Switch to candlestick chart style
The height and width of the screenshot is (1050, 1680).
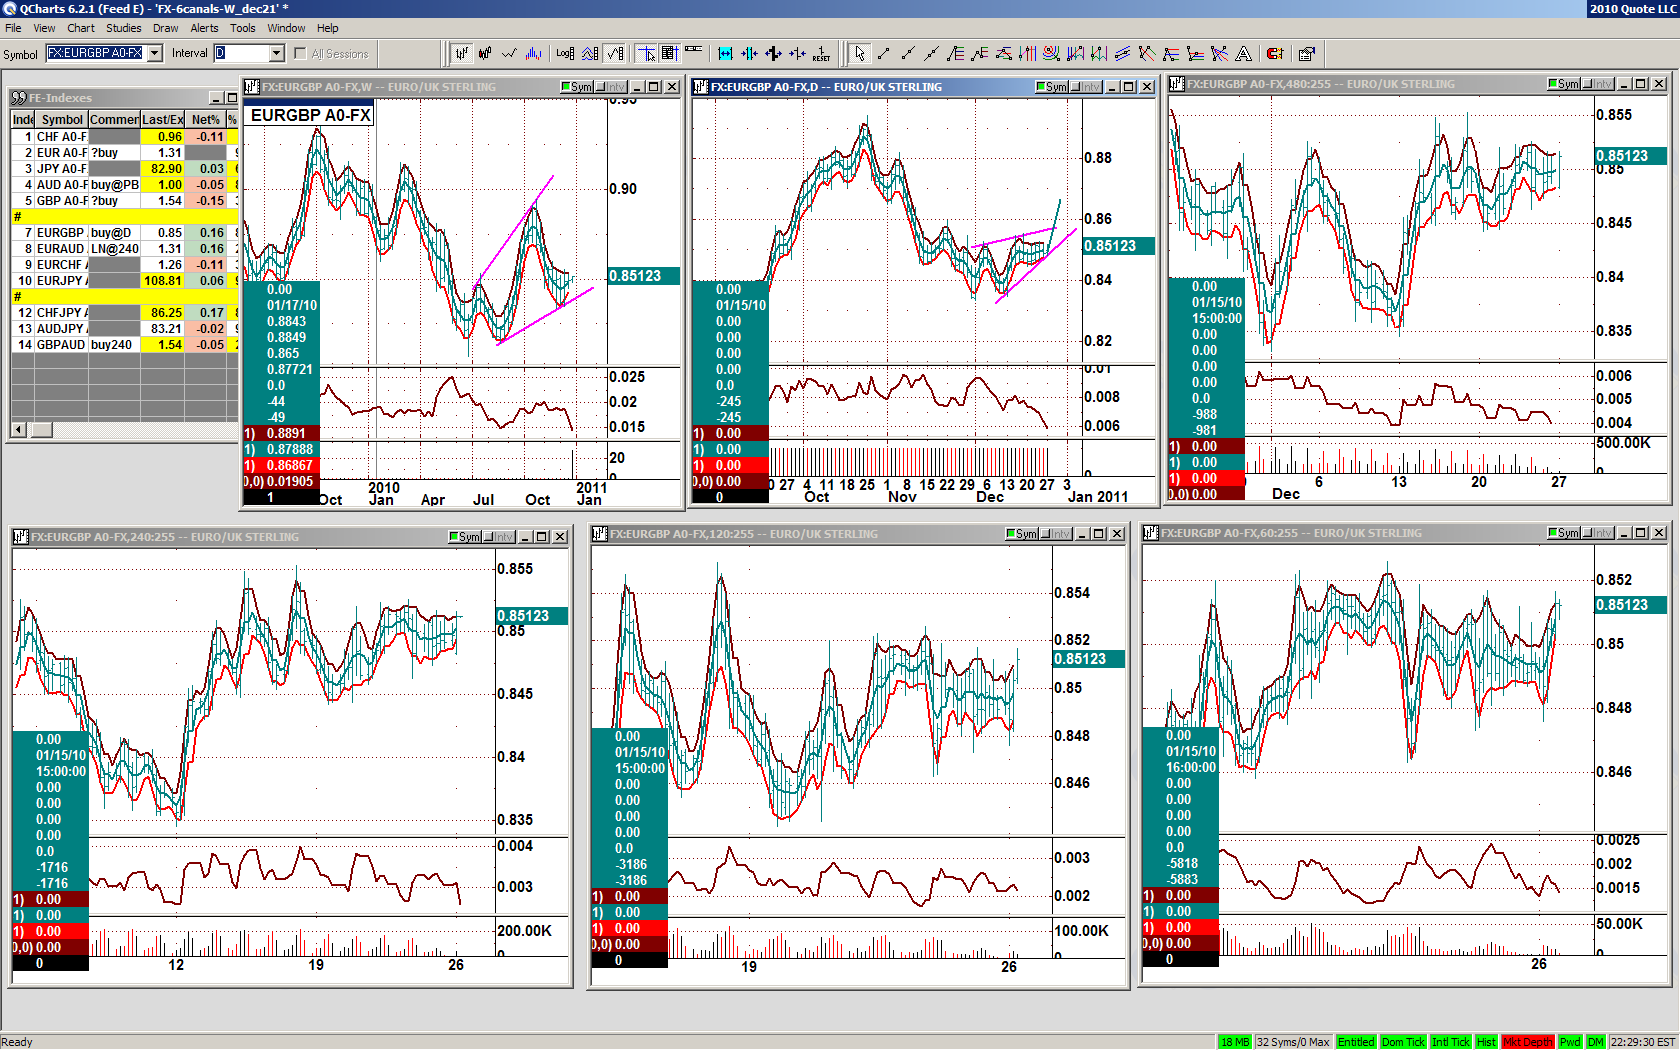click(x=485, y=54)
